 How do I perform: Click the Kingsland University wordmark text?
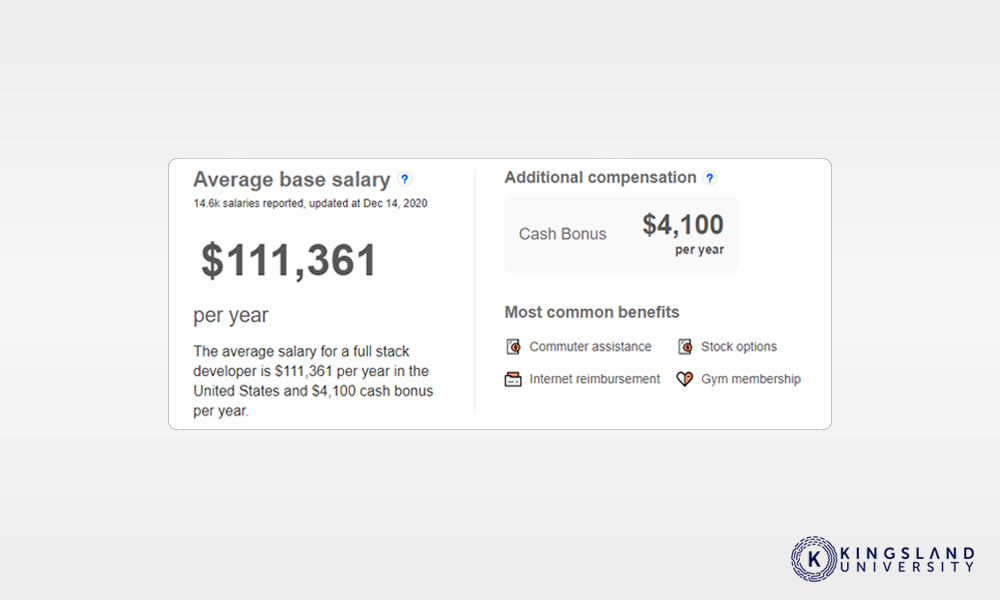(908, 559)
